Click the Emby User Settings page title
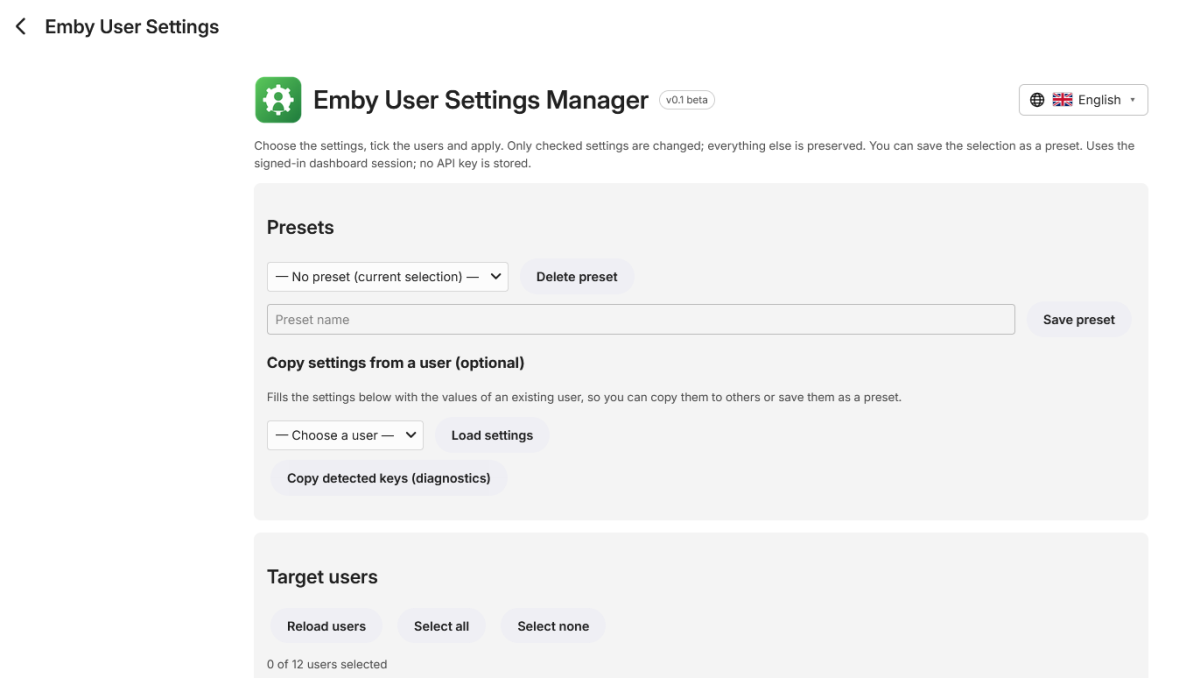Viewport: 1200px width, 678px height. pos(132,27)
